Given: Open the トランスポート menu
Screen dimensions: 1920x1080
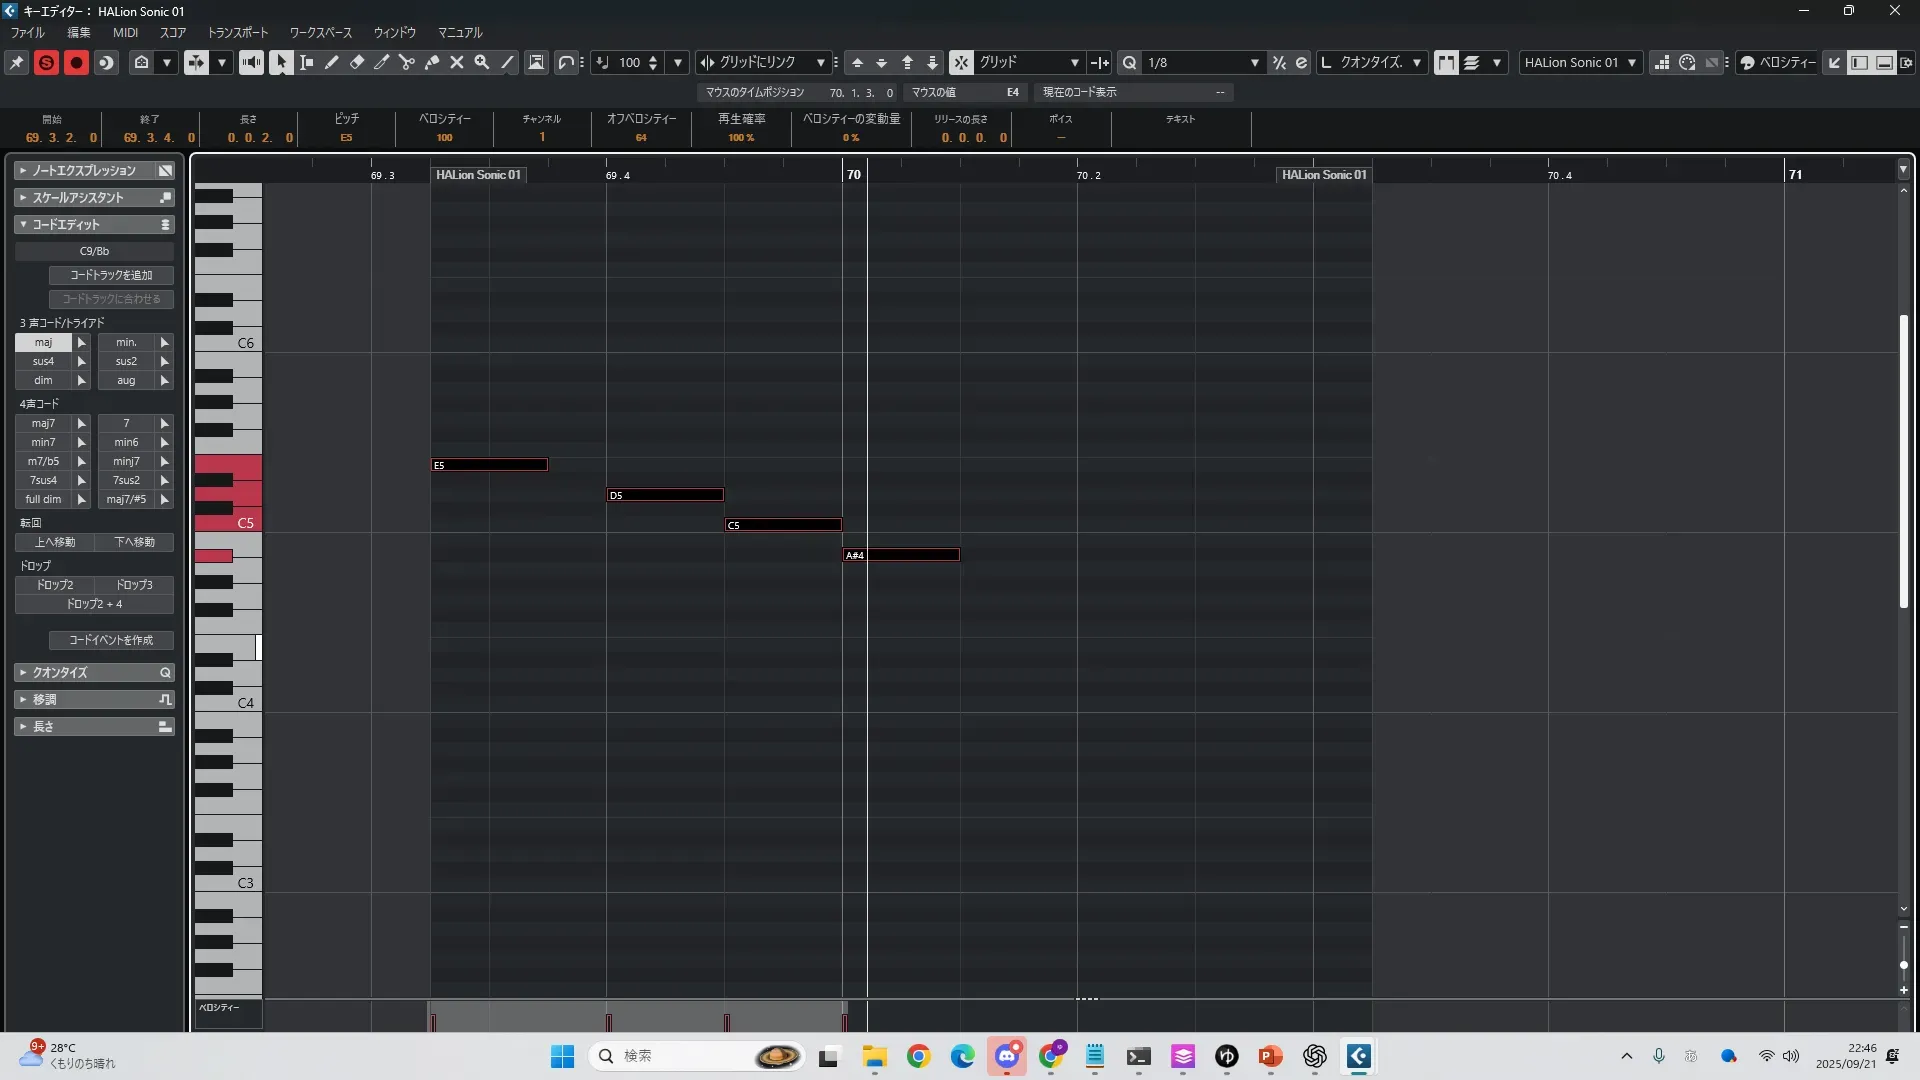Looking at the screenshot, I should [237, 32].
